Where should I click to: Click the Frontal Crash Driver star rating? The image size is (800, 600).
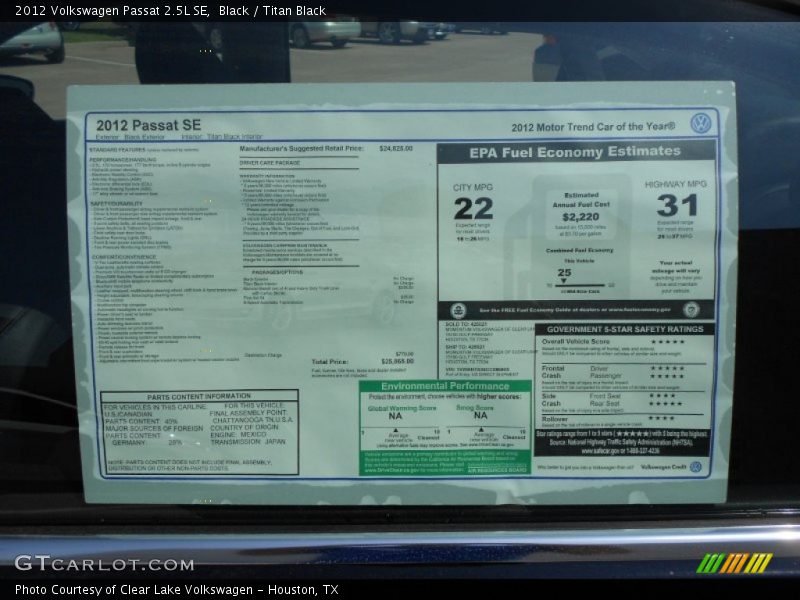click(667, 368)
